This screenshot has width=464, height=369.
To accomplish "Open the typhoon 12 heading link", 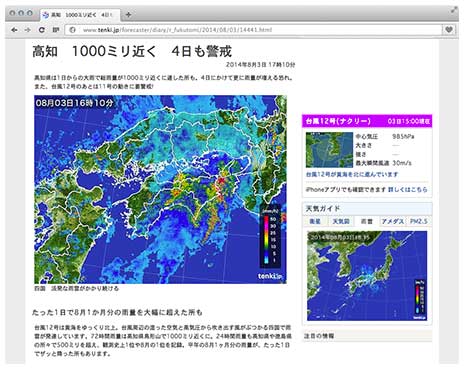I will tap(338, 121).
